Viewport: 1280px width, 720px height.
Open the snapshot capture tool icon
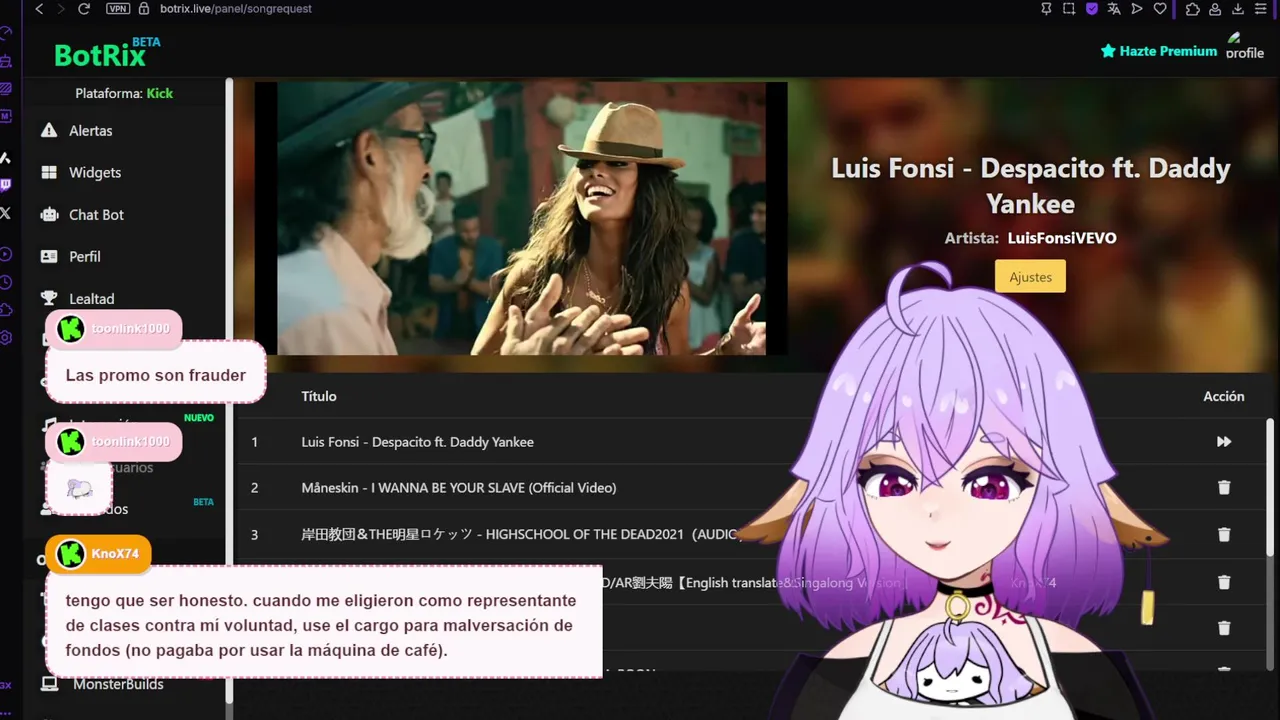[1069, 9]
